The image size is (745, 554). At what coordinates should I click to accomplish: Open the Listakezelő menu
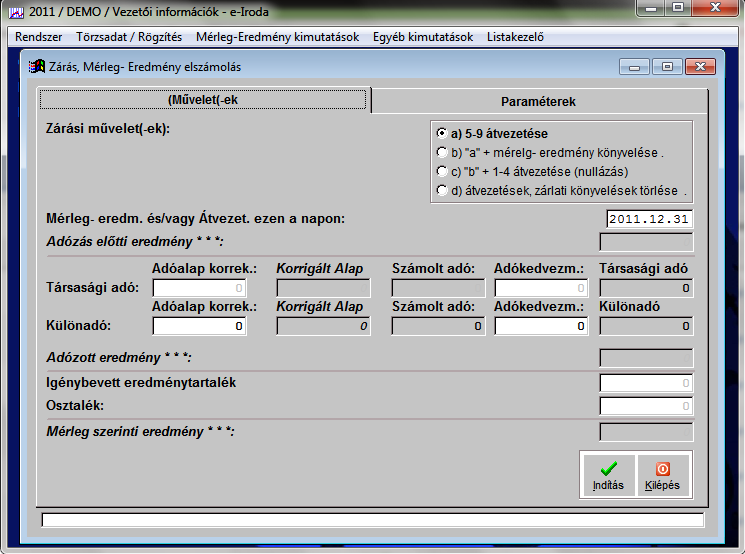(x=515, y=37)
